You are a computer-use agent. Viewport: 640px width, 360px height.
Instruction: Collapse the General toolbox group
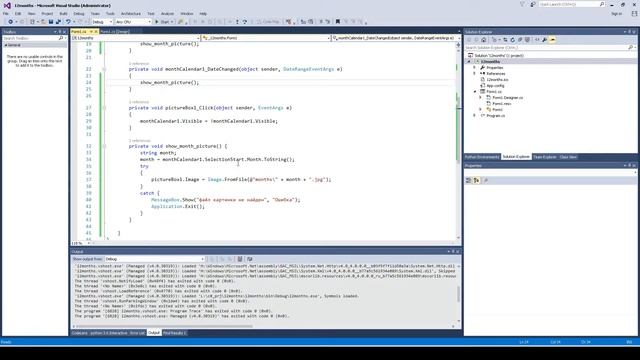tap(6, 45)
